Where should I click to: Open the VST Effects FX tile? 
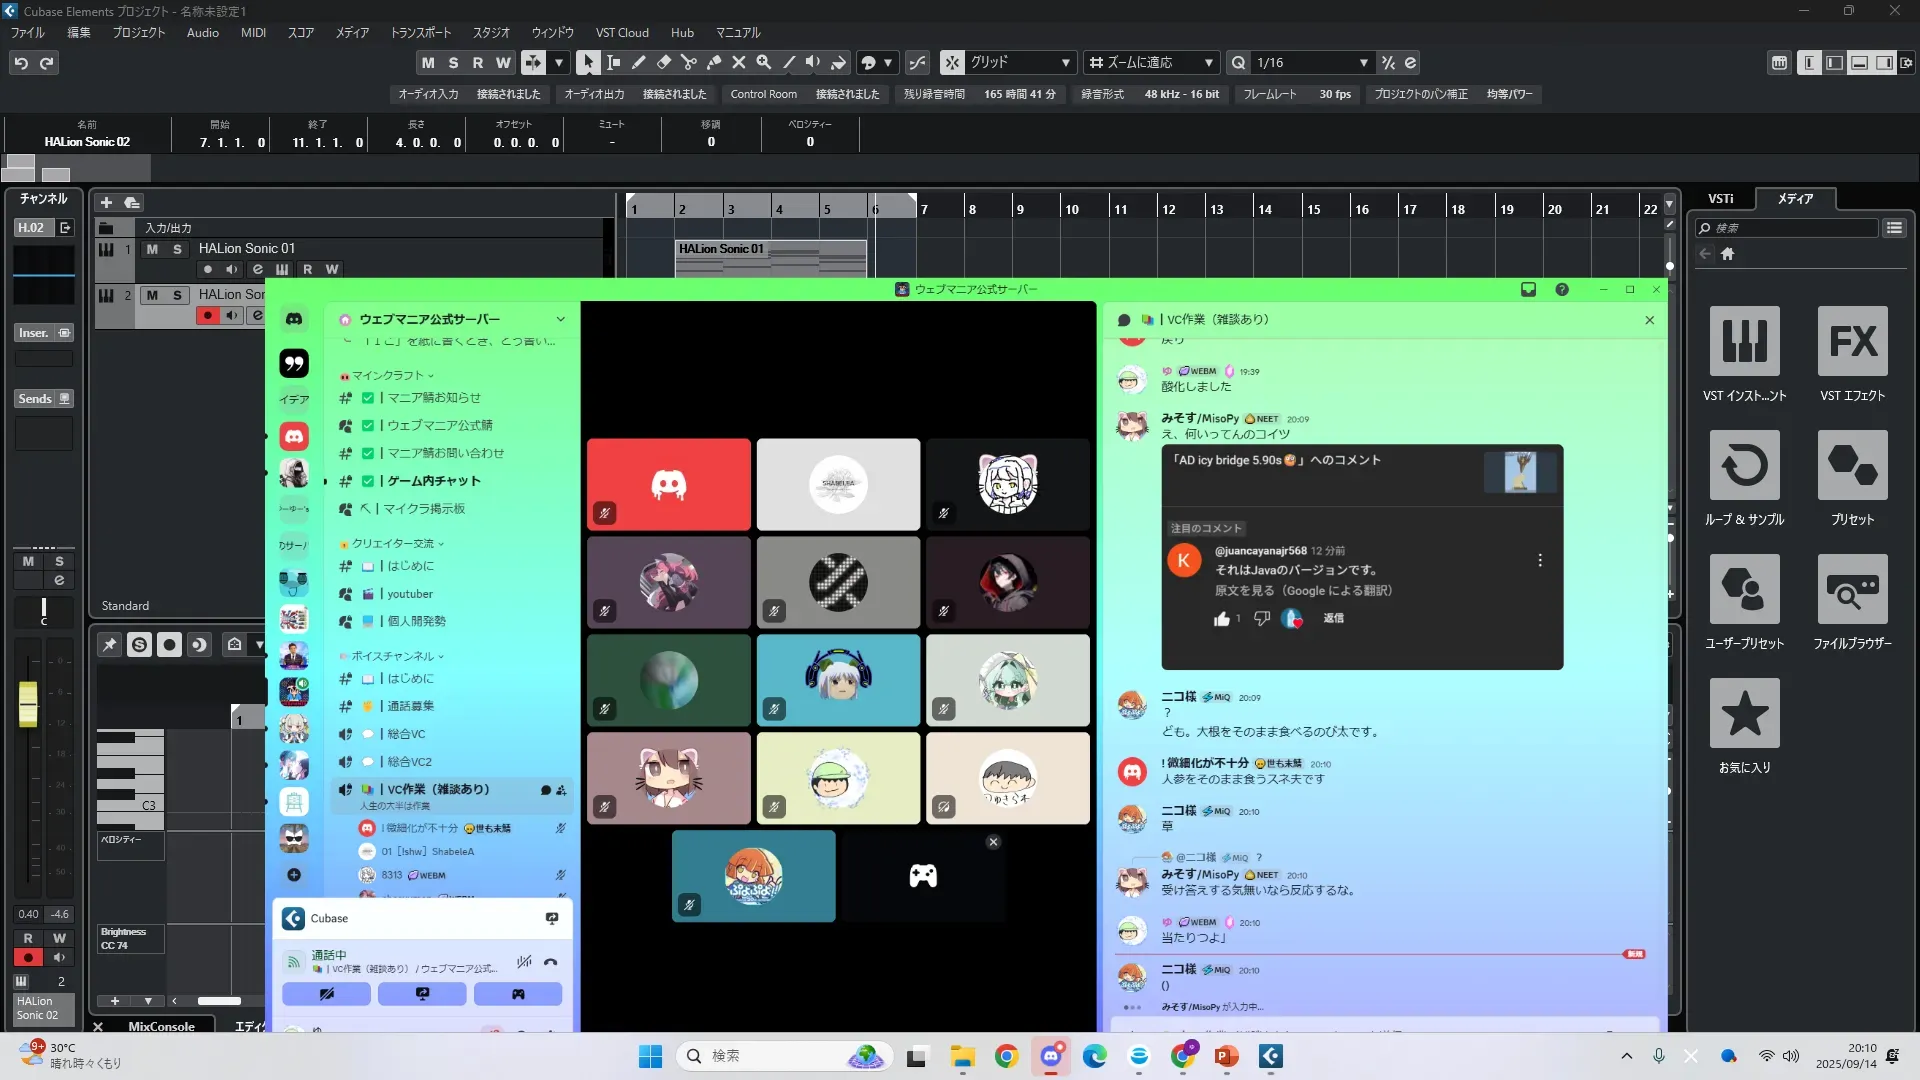[x=1852, y=342]
